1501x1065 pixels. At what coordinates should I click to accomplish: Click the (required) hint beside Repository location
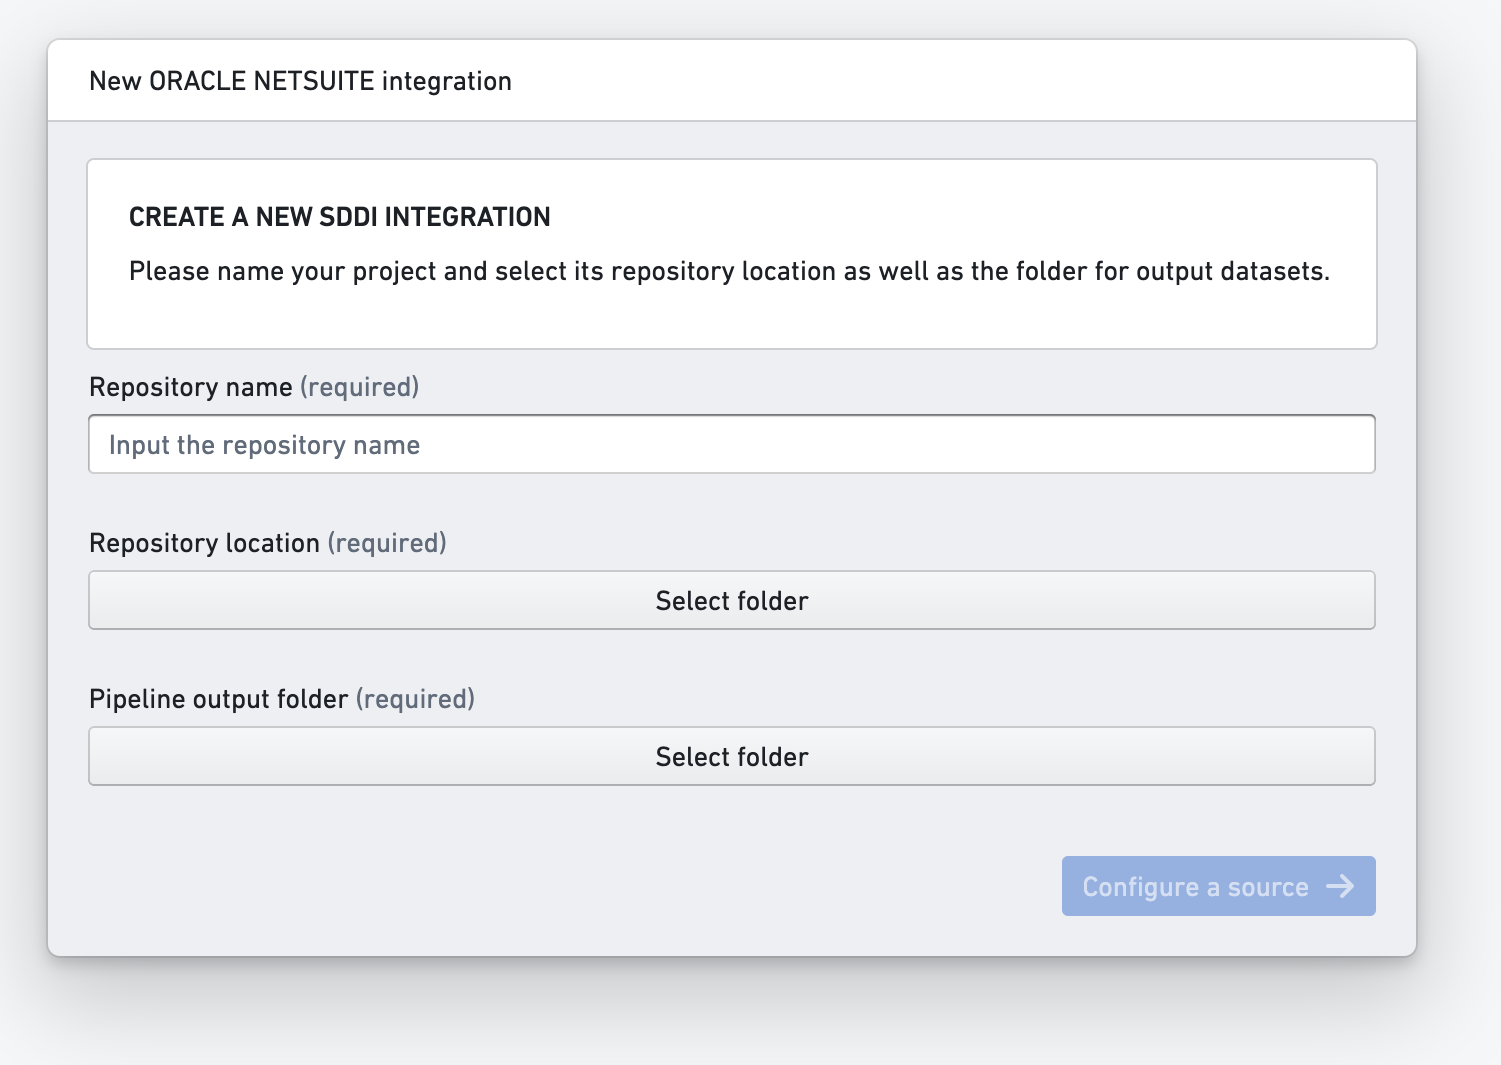tap(387, 543)
